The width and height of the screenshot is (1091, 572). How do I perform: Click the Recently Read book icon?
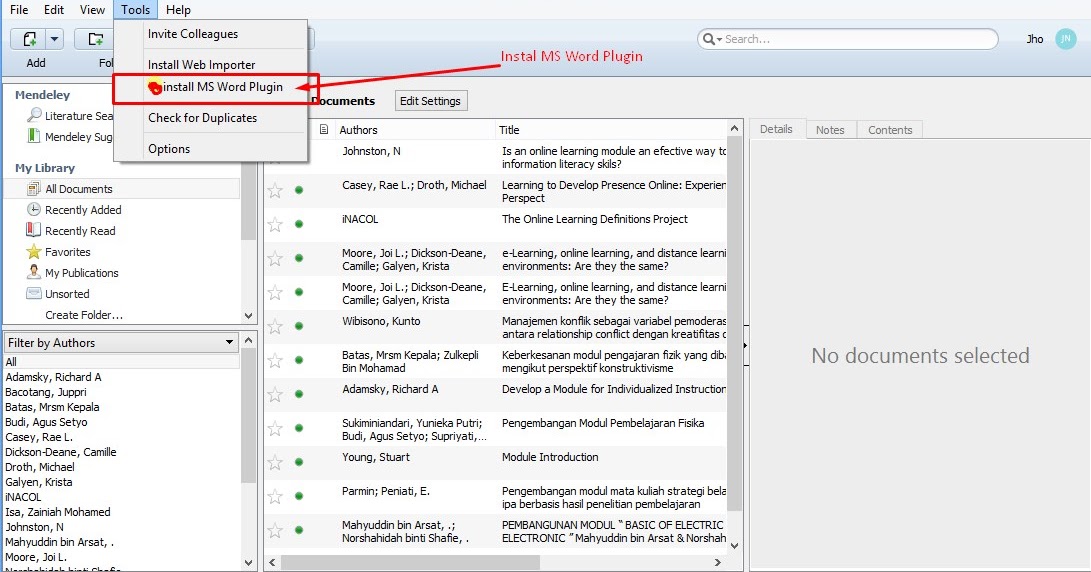[33, 230]
